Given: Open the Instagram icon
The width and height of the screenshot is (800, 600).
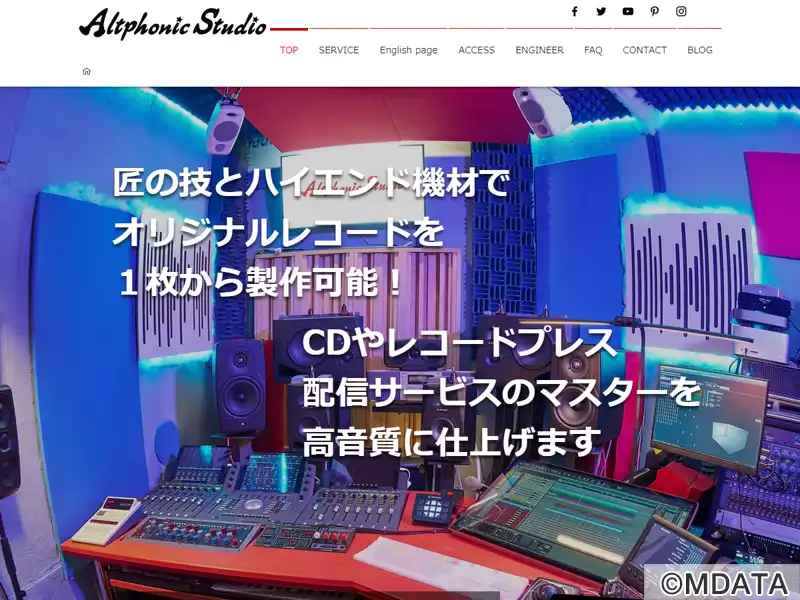Looking at the screenshot, I should [x=681, y=11].
